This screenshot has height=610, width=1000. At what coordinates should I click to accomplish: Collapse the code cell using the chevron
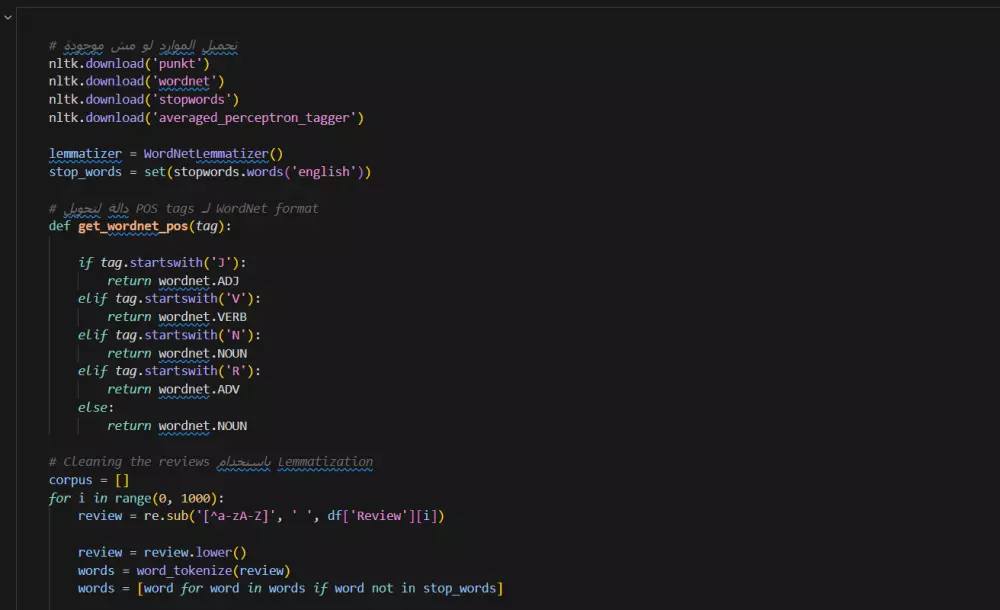8,17
